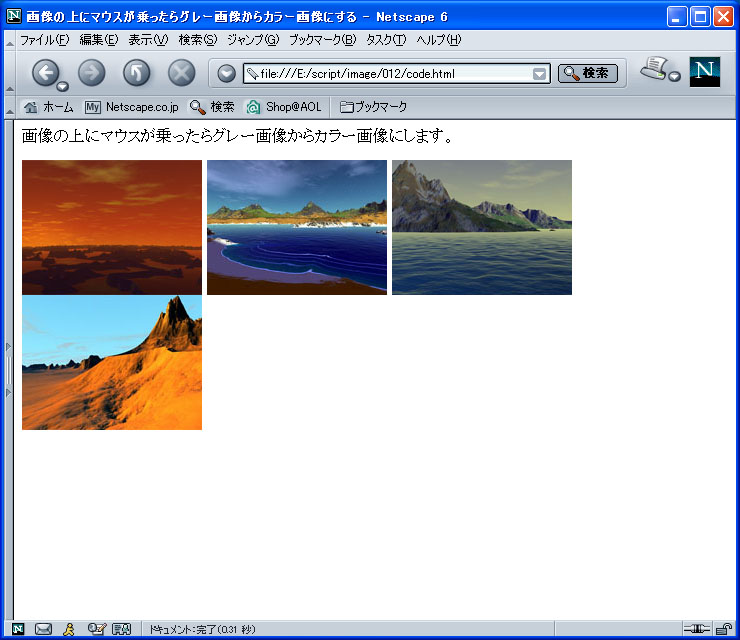Click the 検索 button beside the address bar
The width and height of the screenshot is (740, 640).
point(588,73)
